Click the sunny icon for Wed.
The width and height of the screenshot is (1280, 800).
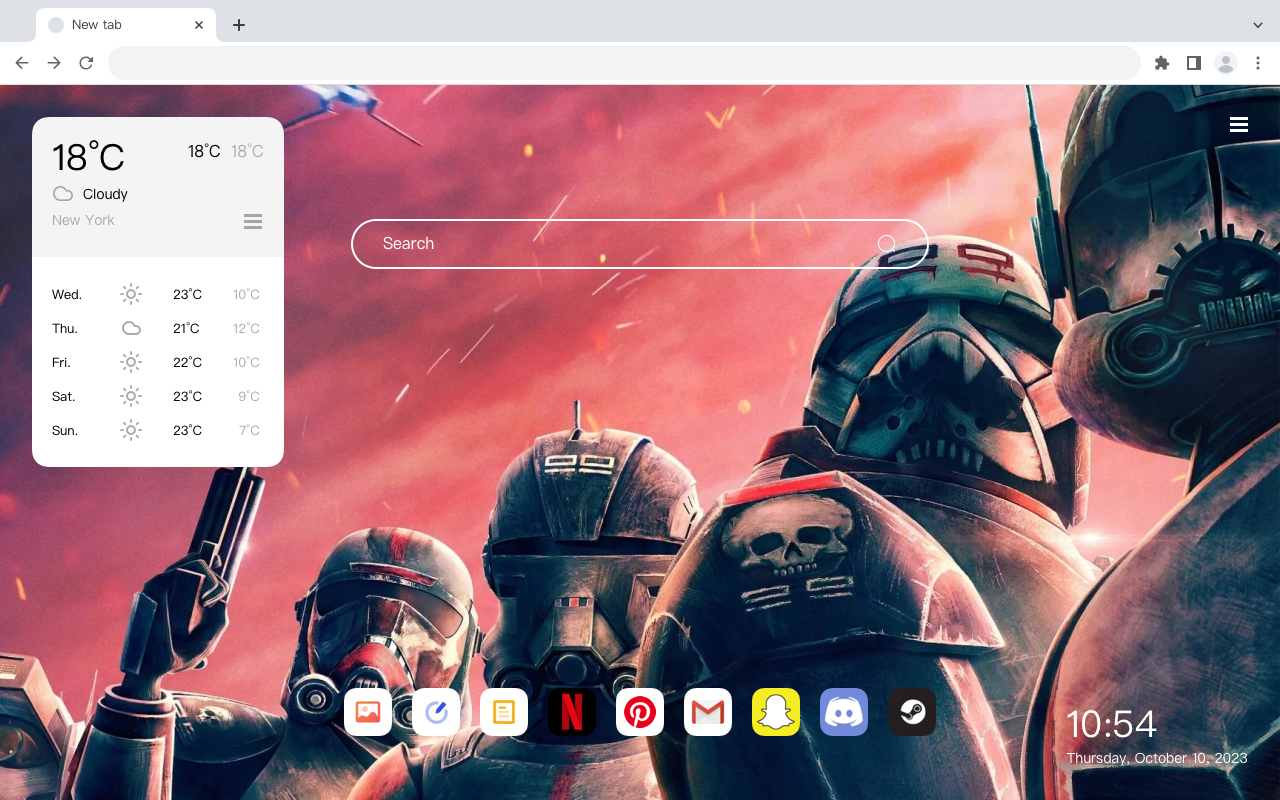coord(131,294)
